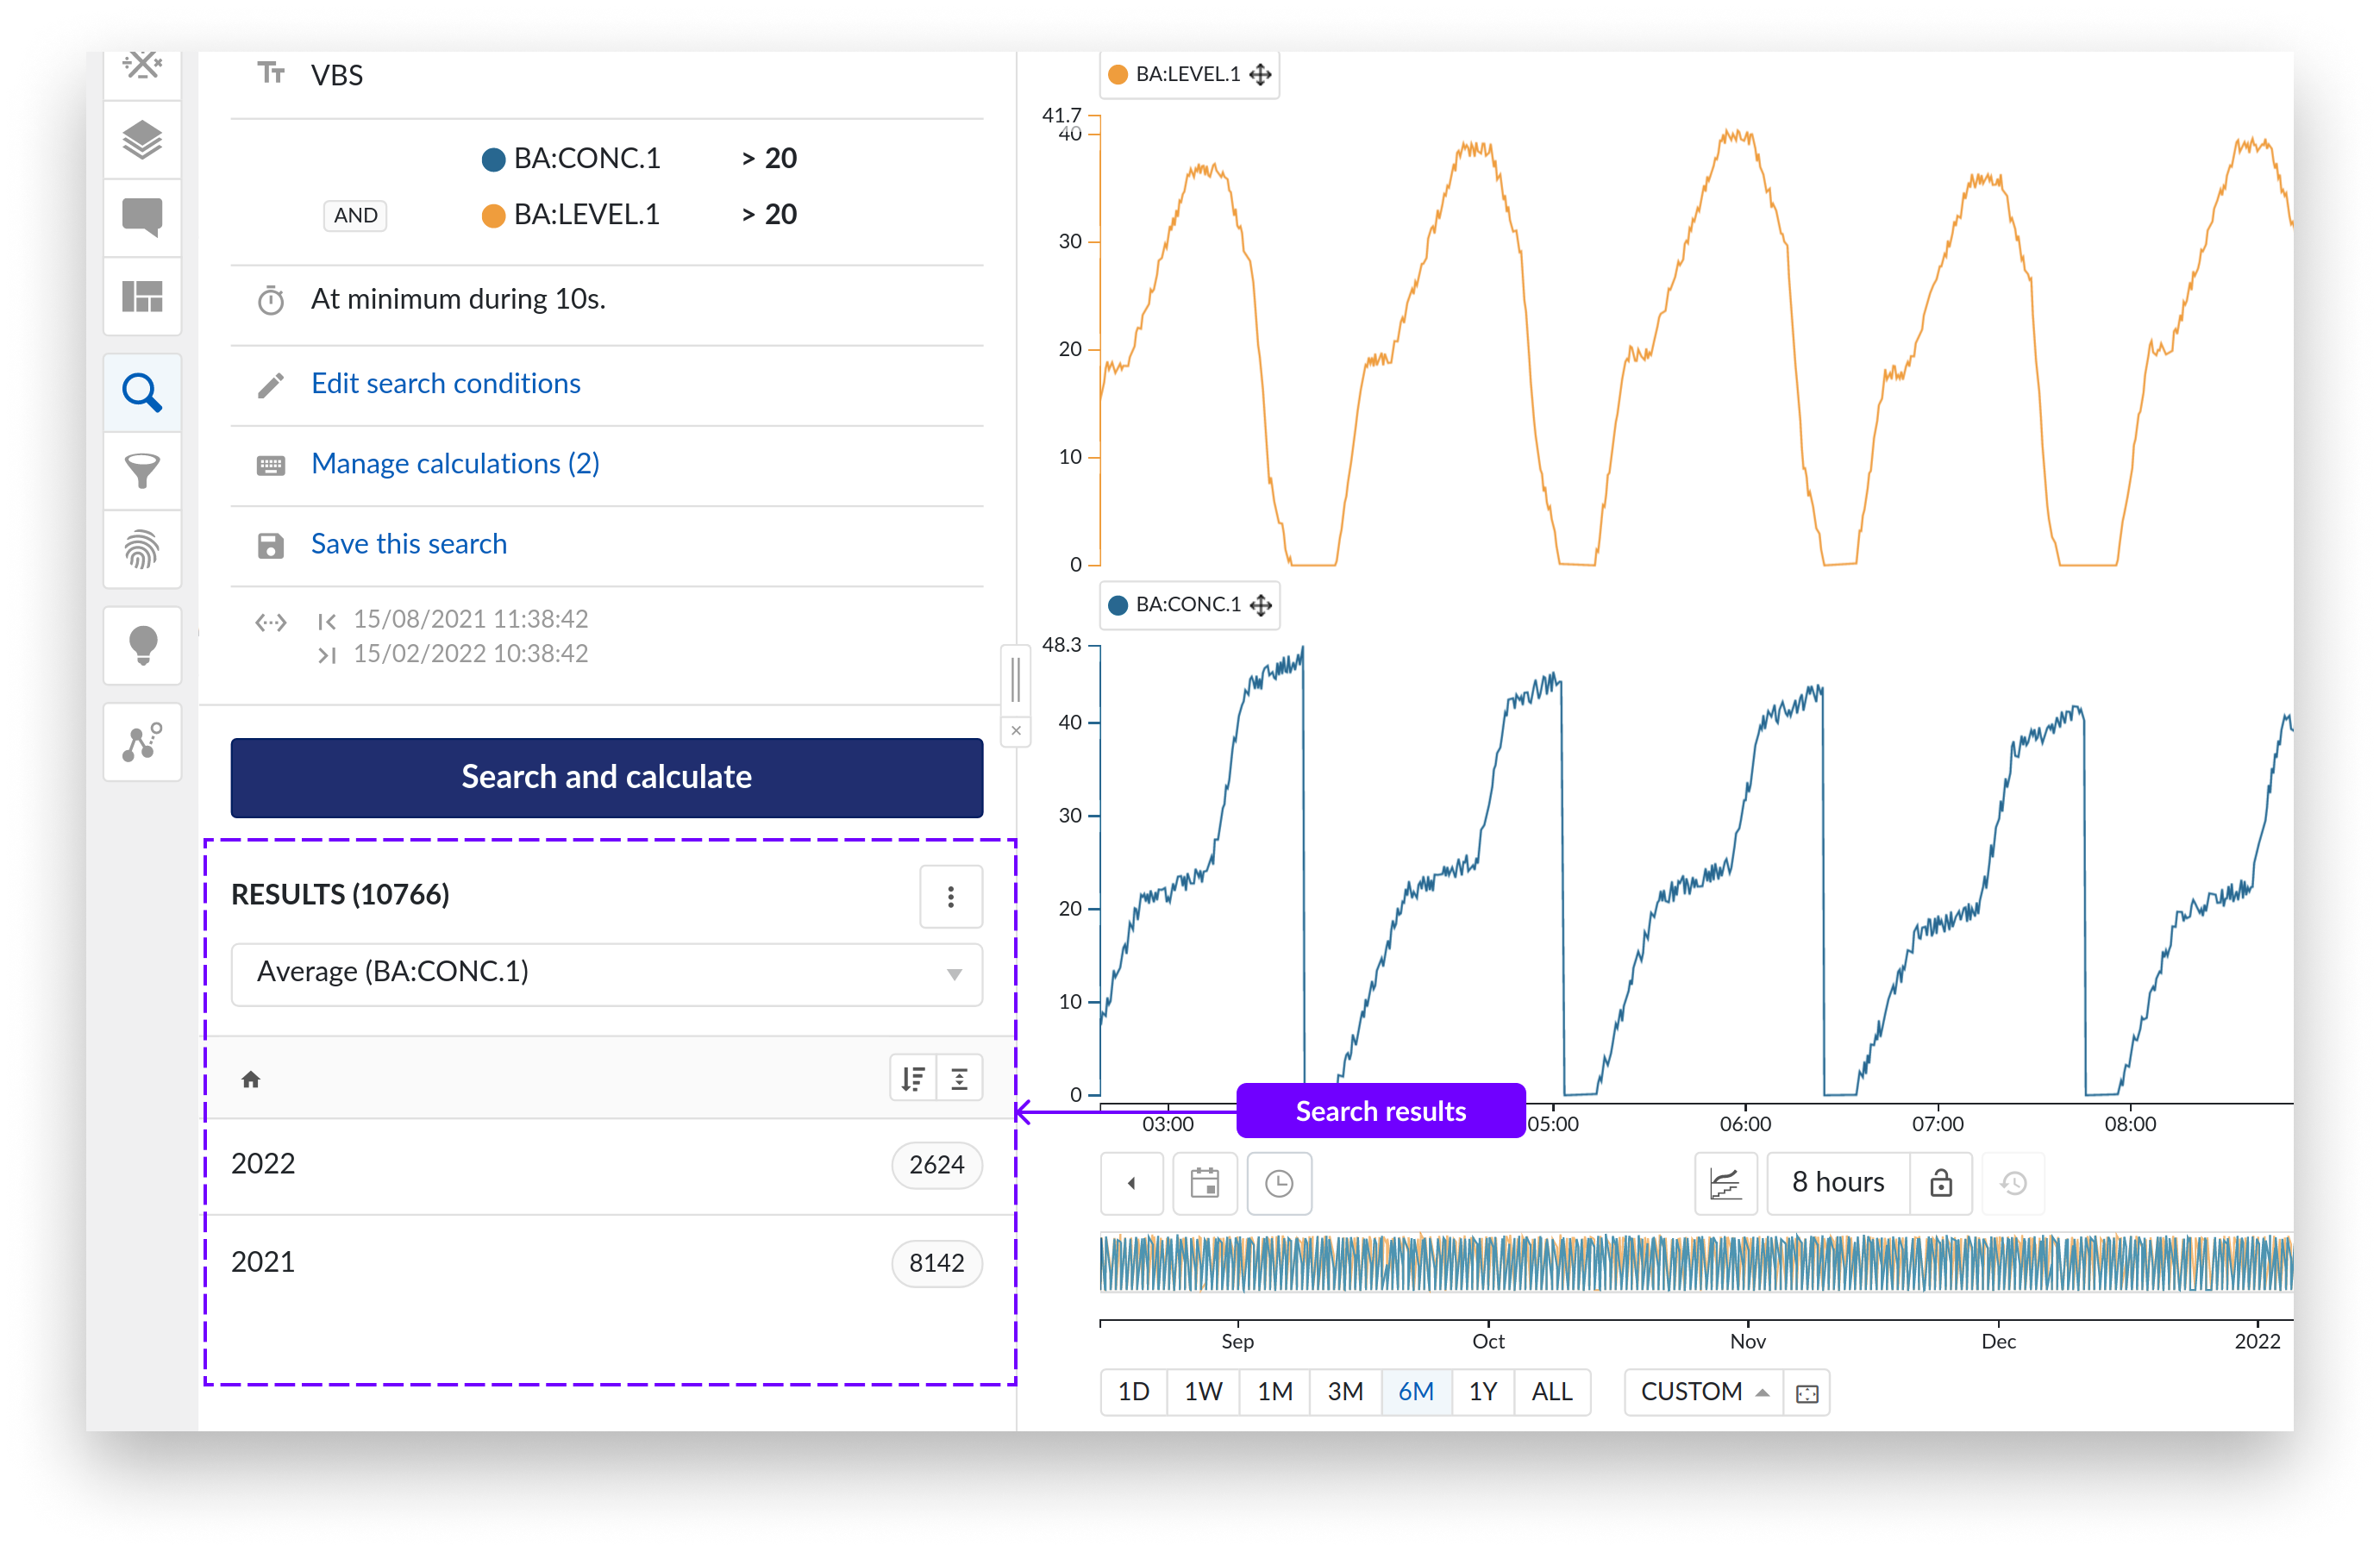Click the sort results descending icon

[x=912, y=1078]
